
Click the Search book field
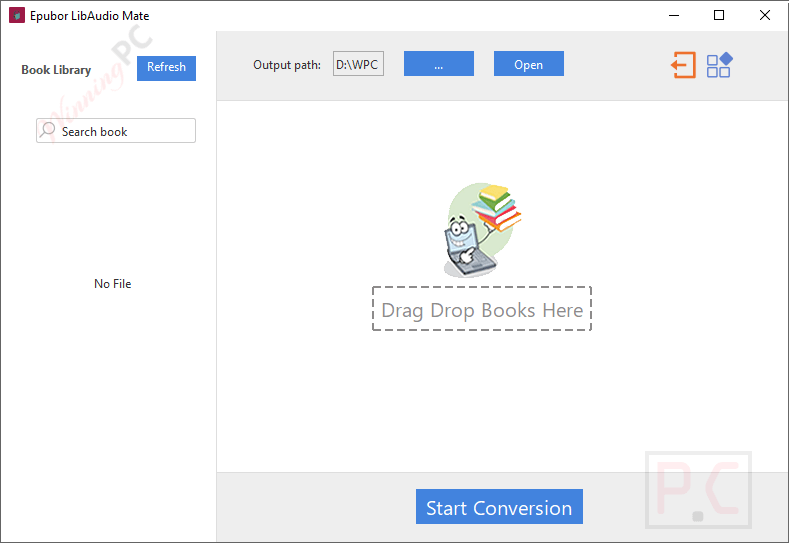116,131
